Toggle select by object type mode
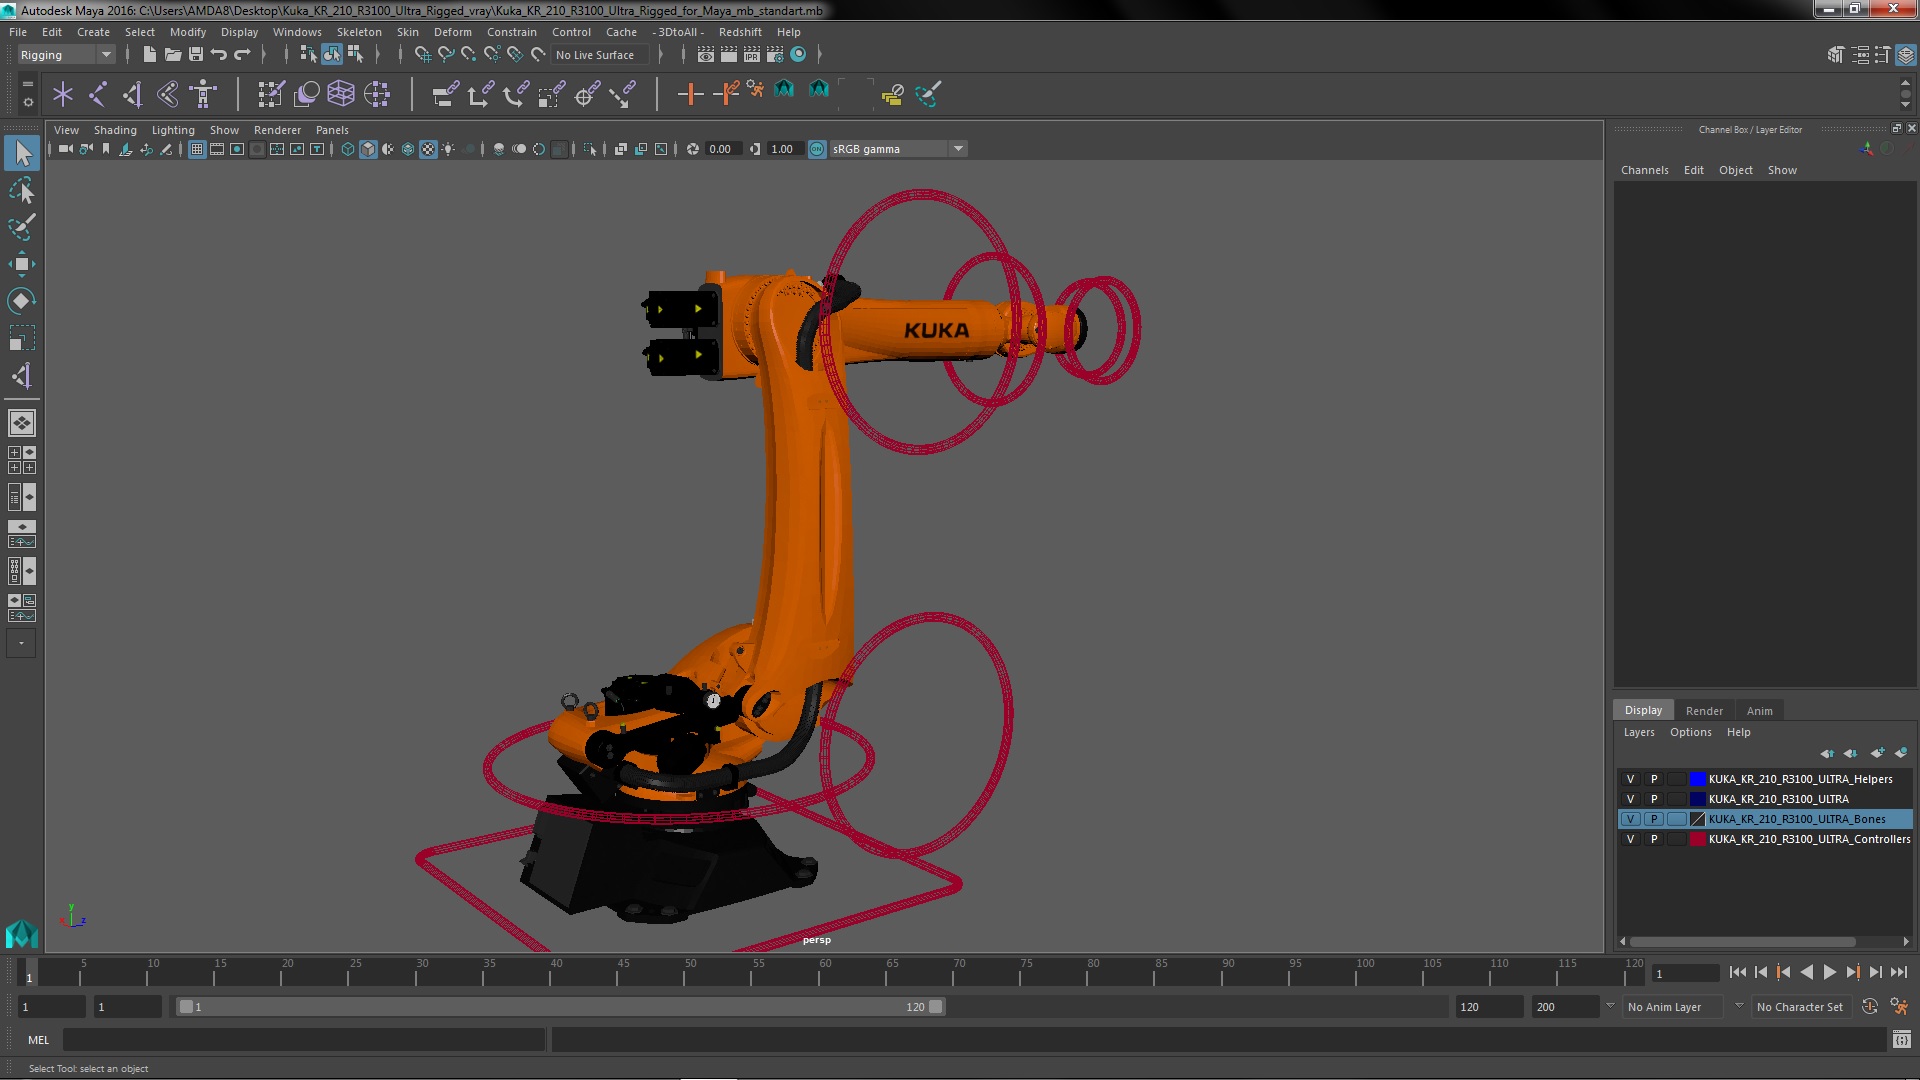Image resolution: width=1920 pixels, height=1080 pixels. [332, 55]
